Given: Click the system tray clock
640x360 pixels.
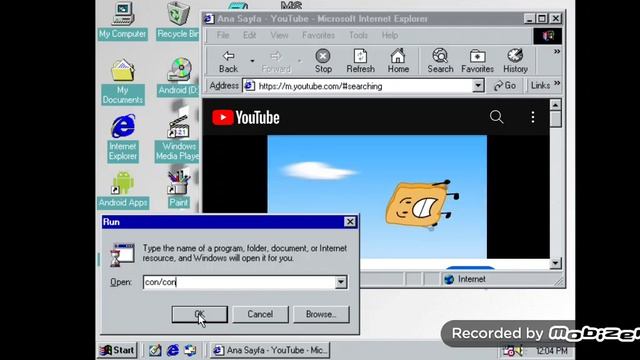Looking at the screenshot, I should pyautogui.click(x=551, y=351).
